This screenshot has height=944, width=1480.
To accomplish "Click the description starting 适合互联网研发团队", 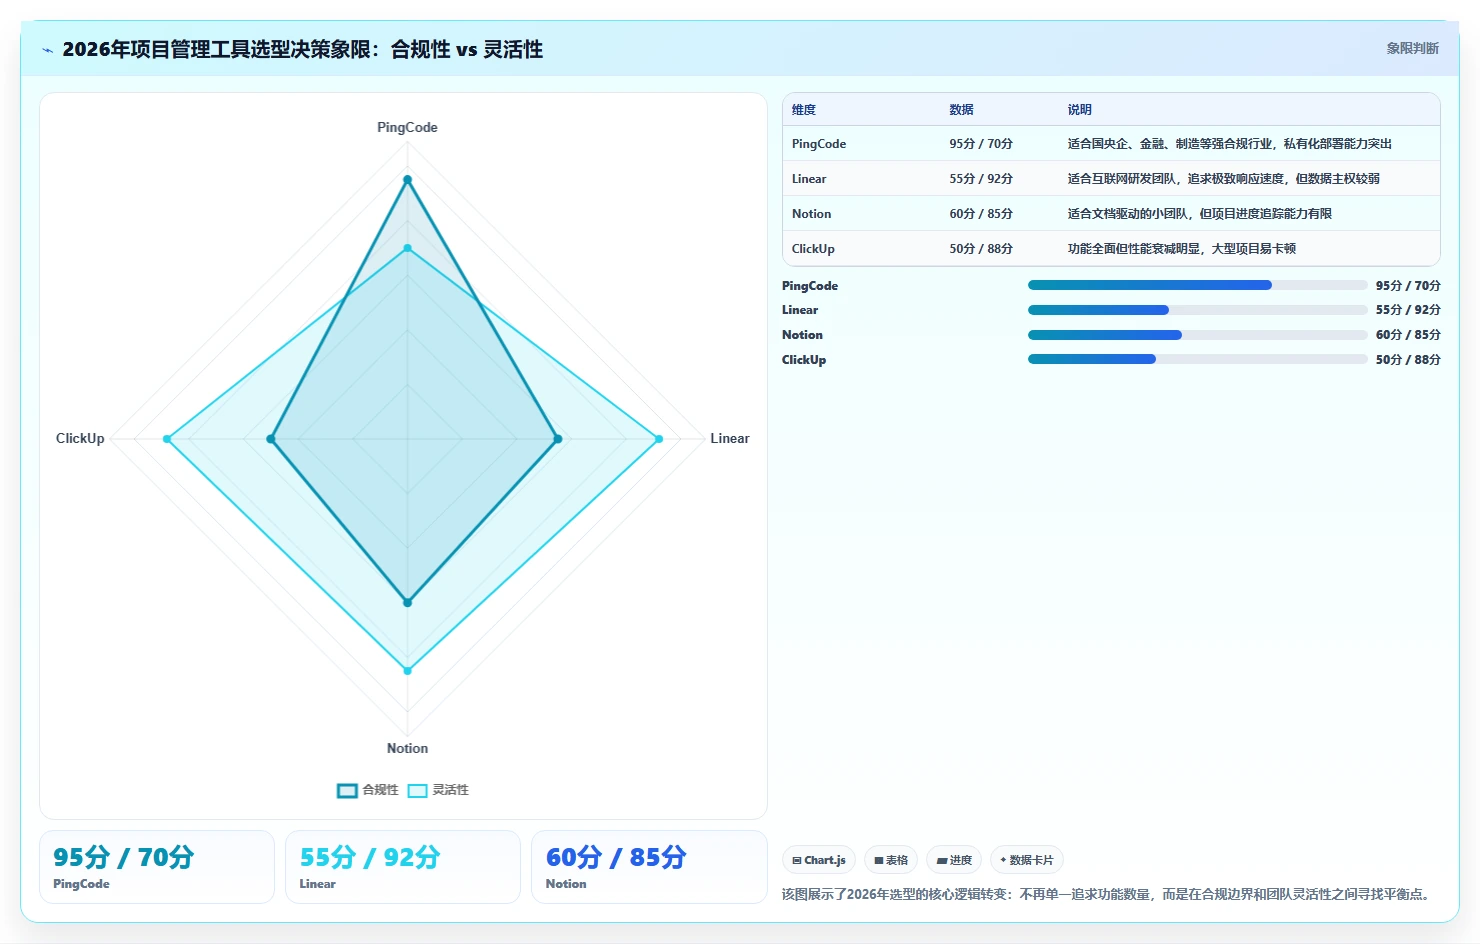I will [x=1223, y=179].
